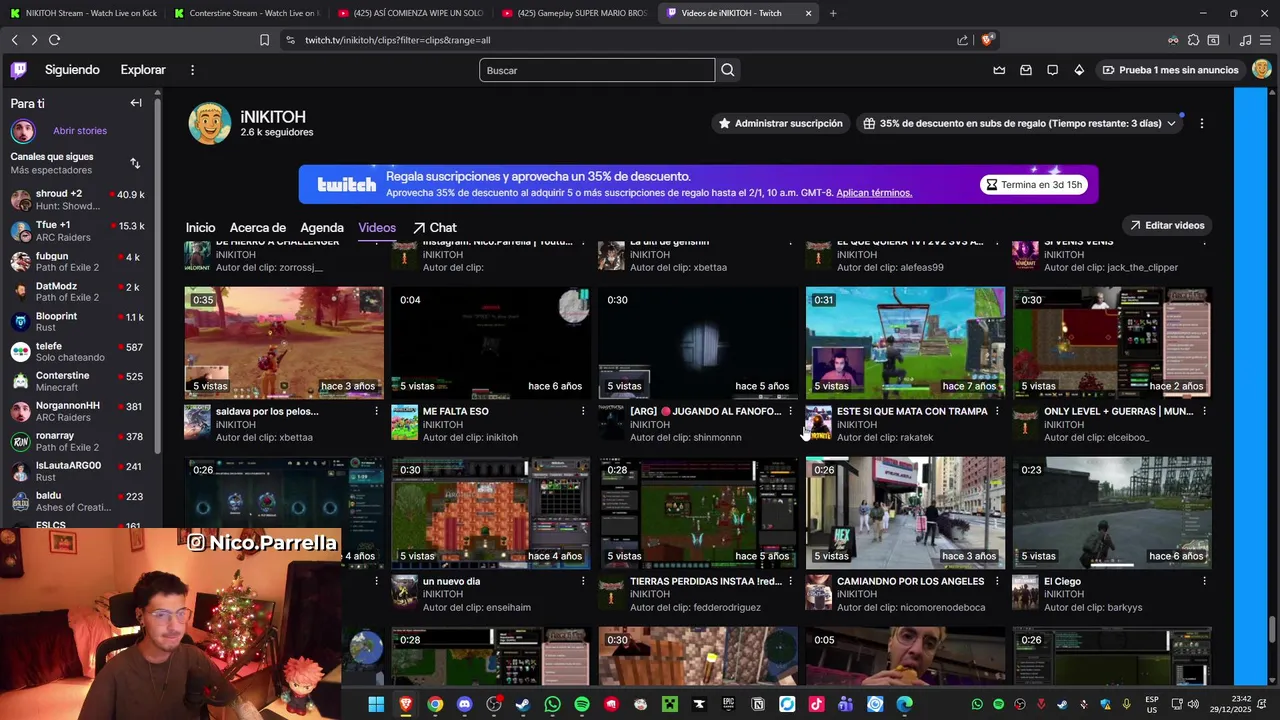Open Epic Games Launcher from taskbar
This screenshot has width=1280, height=720.
coord(728,704)
